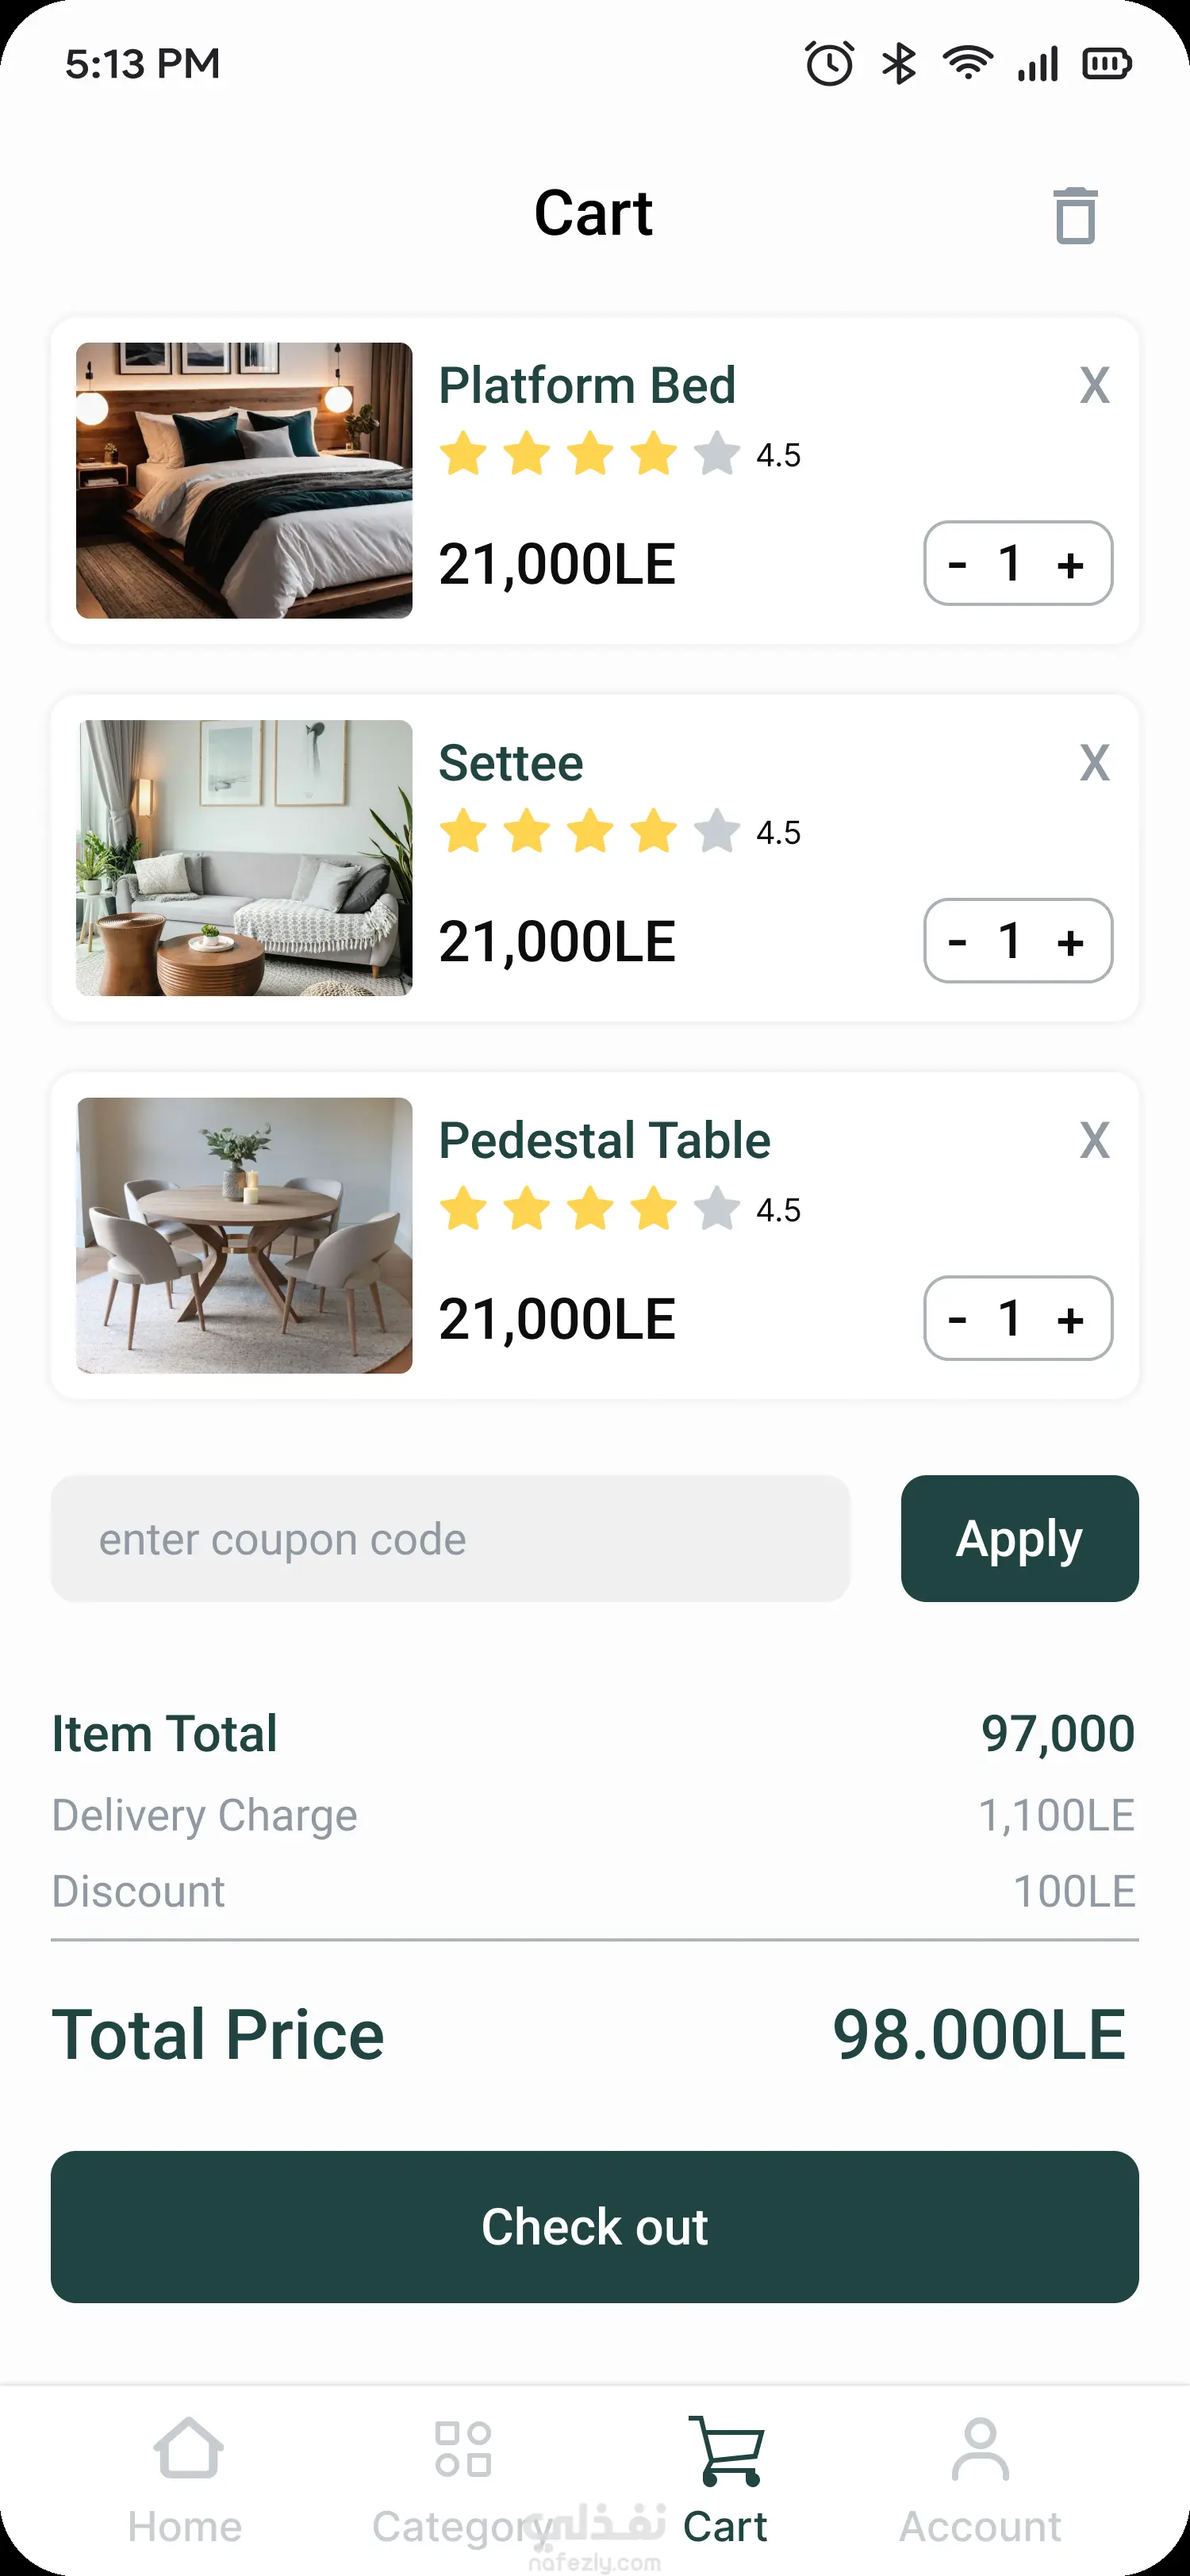This screenshot has width=1190, height=2576.
Task: Select the Cart tab icon
Action: [726, 2452]
